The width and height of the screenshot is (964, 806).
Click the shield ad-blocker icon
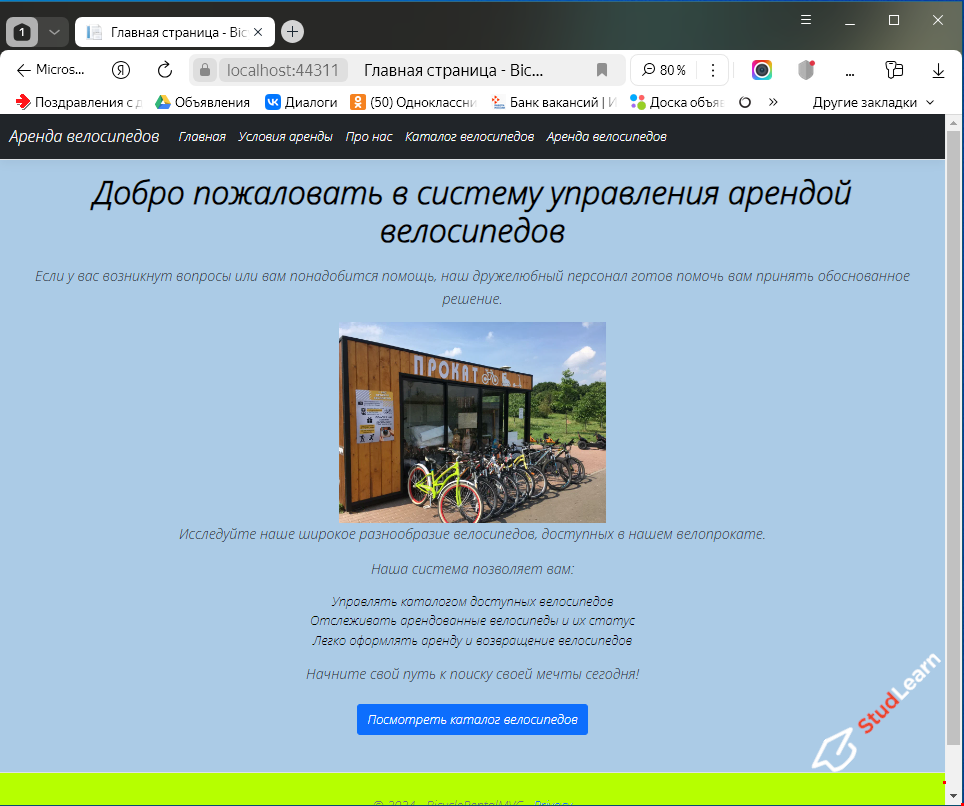(x=806, y=69)
